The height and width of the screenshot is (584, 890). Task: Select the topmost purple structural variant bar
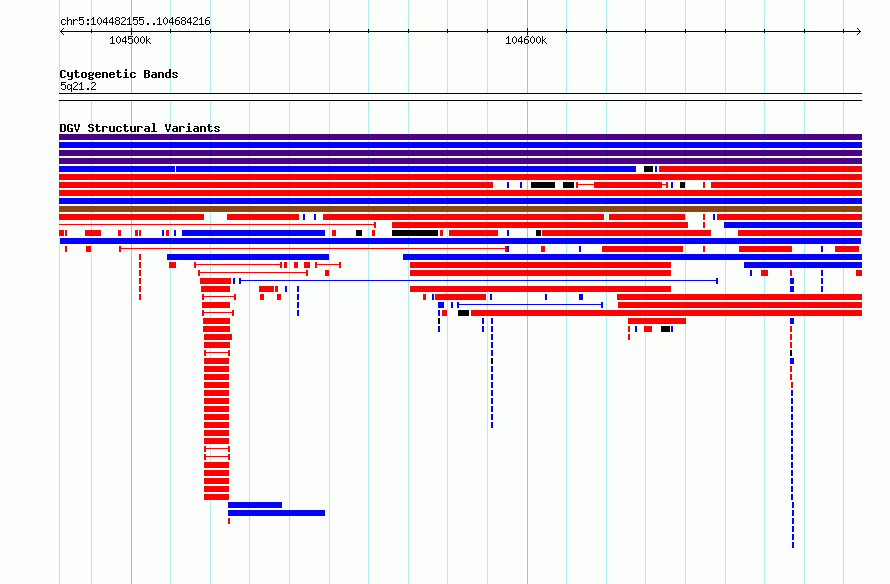click(x=460, y=137)
